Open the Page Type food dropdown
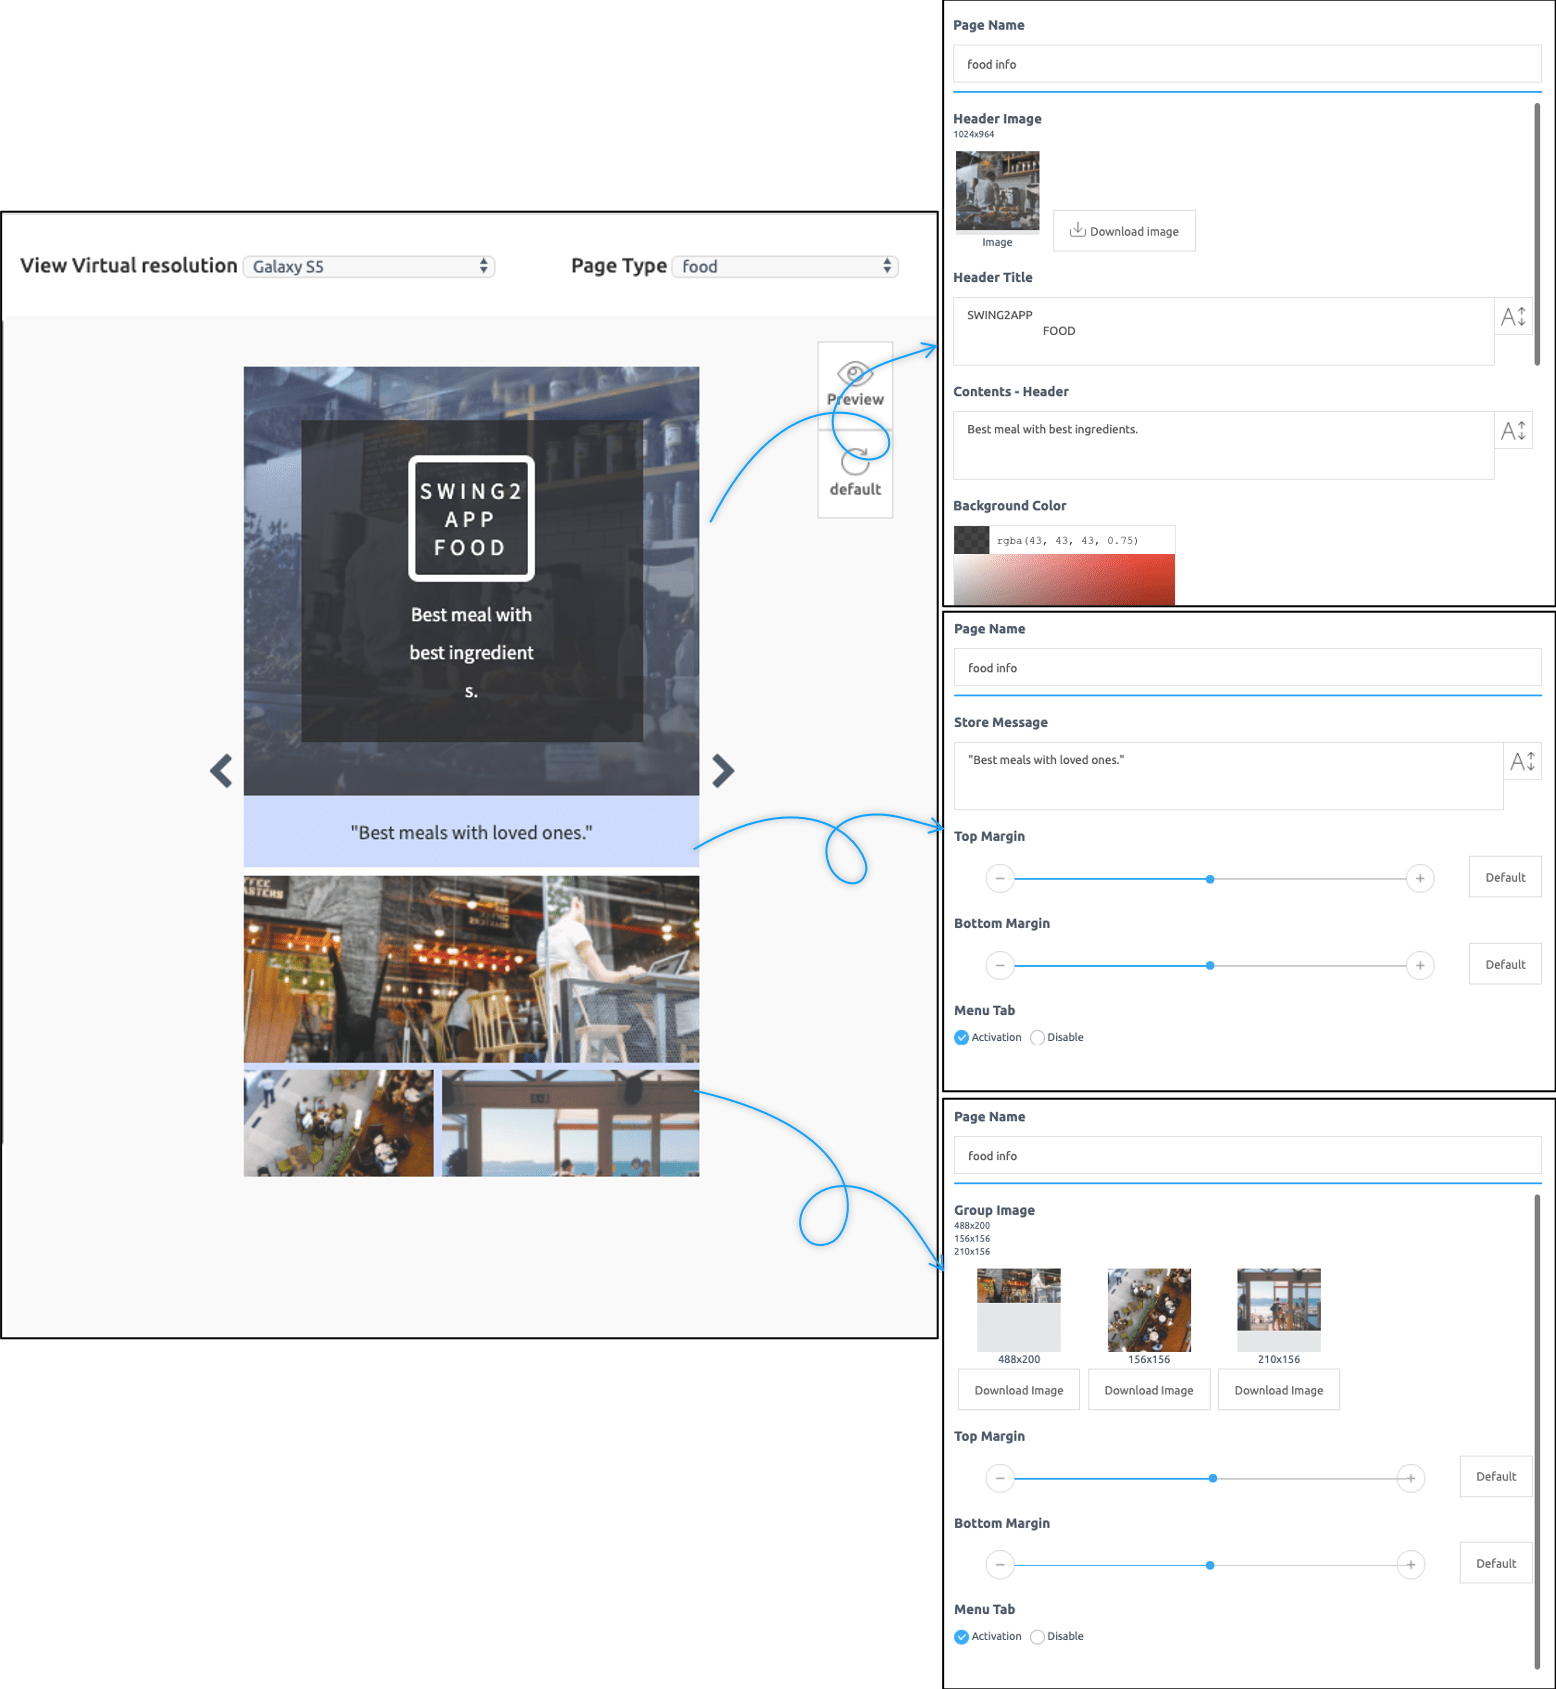Screen dimensions: 1556x1689 pos(785,267)
